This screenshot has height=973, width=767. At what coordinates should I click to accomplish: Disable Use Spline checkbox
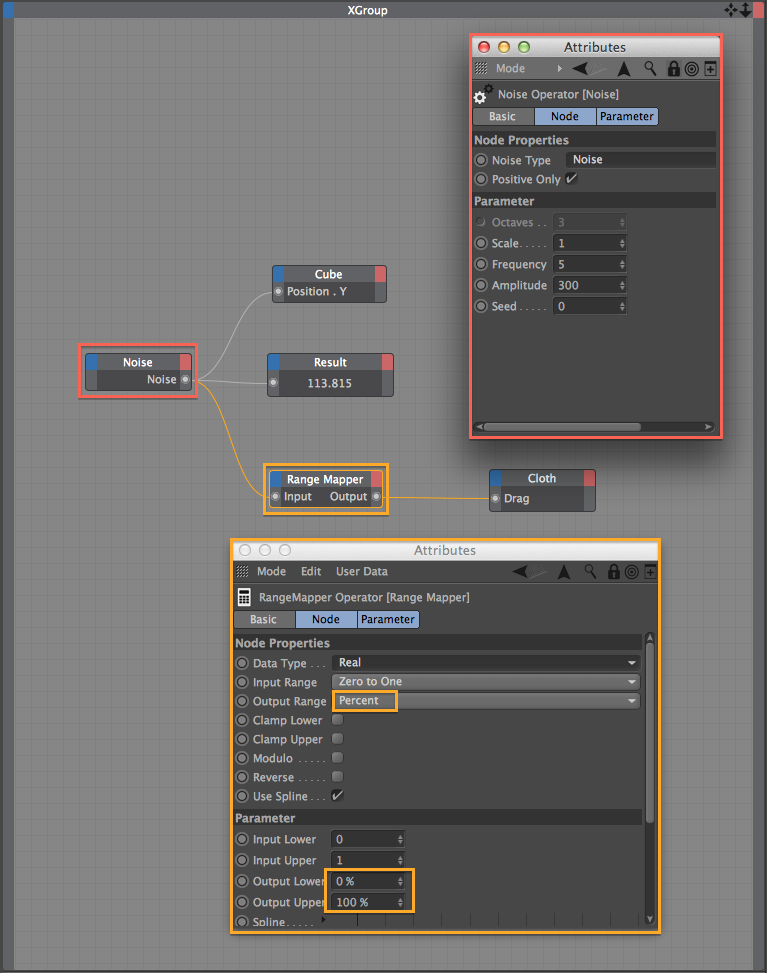[x=338, y=796]
